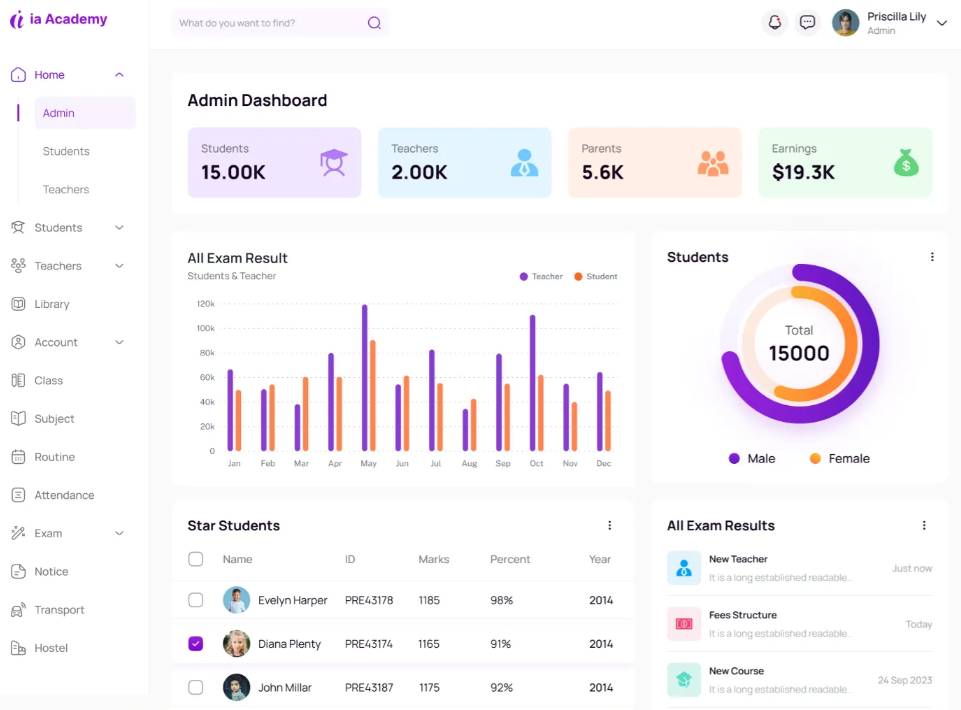Viewport: 961px width, 710px height.
Task: Click the search magnifier icon
Action: 374,23
